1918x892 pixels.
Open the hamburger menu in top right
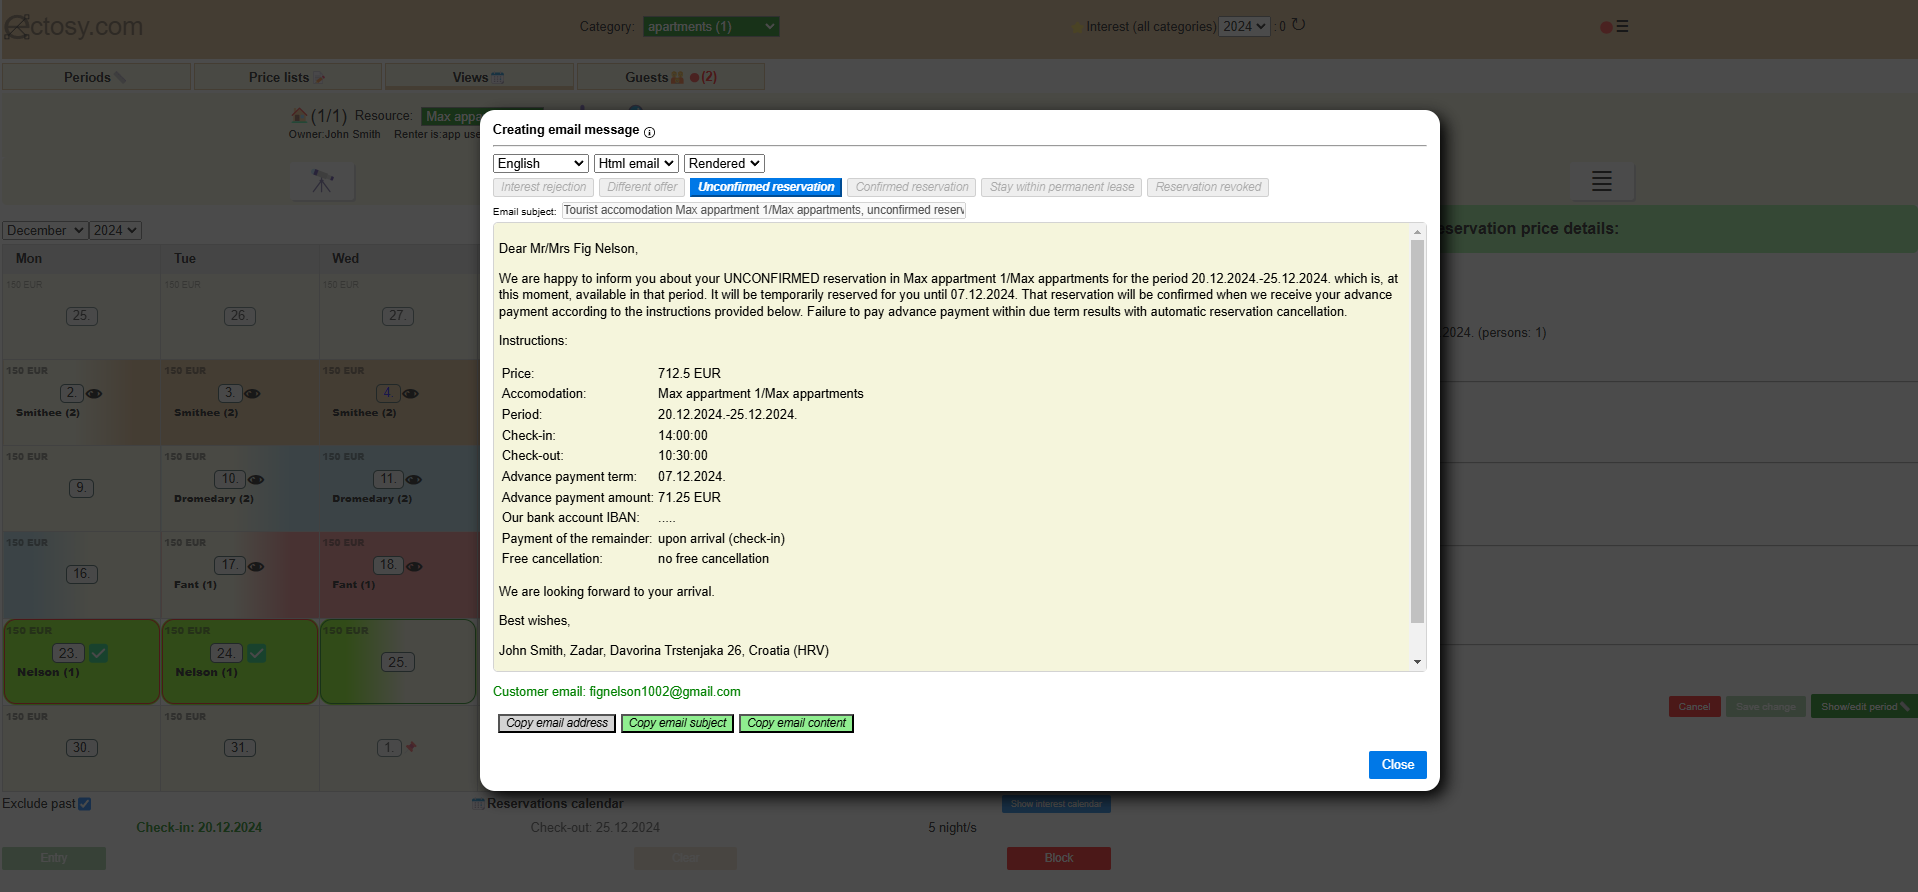coord(1622,27)
